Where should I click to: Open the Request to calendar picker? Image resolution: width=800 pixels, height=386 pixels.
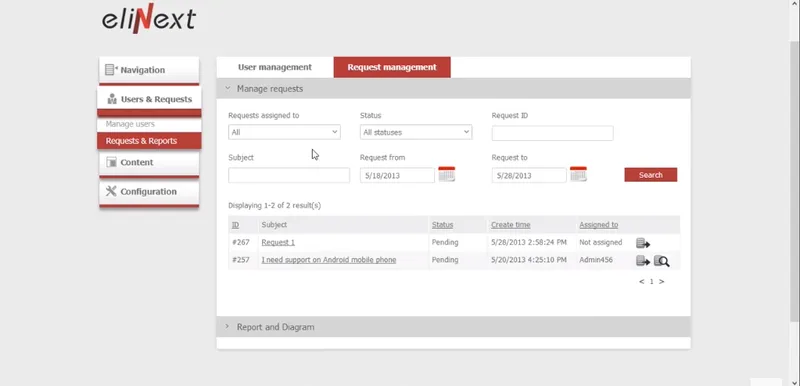578,174
